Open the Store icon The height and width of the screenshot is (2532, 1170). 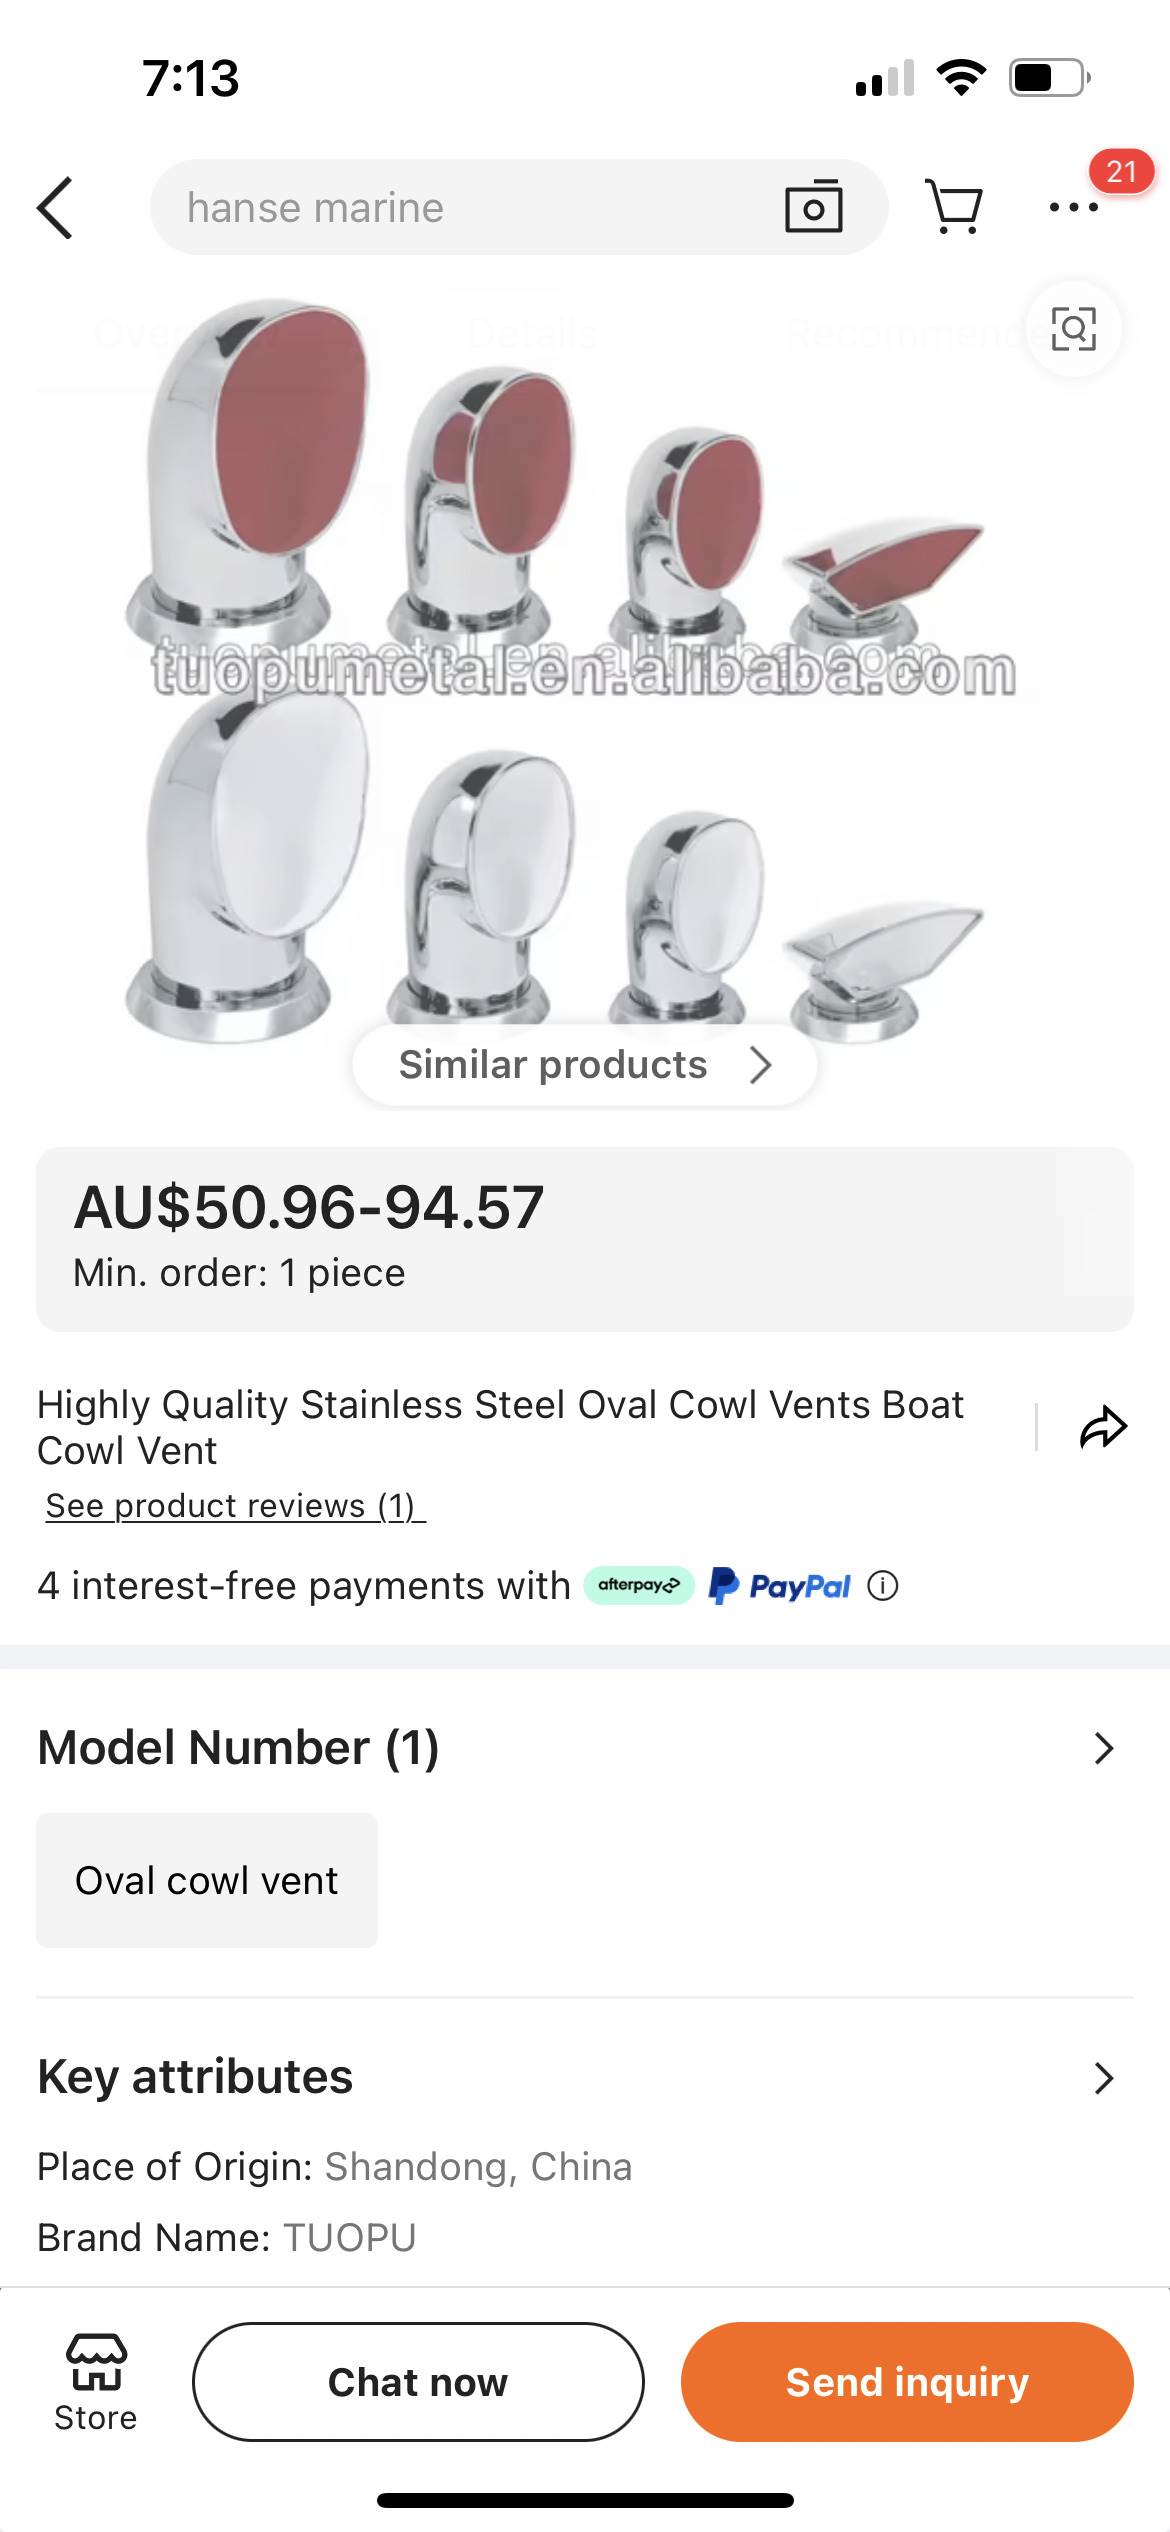click(x=96, y=2382)
